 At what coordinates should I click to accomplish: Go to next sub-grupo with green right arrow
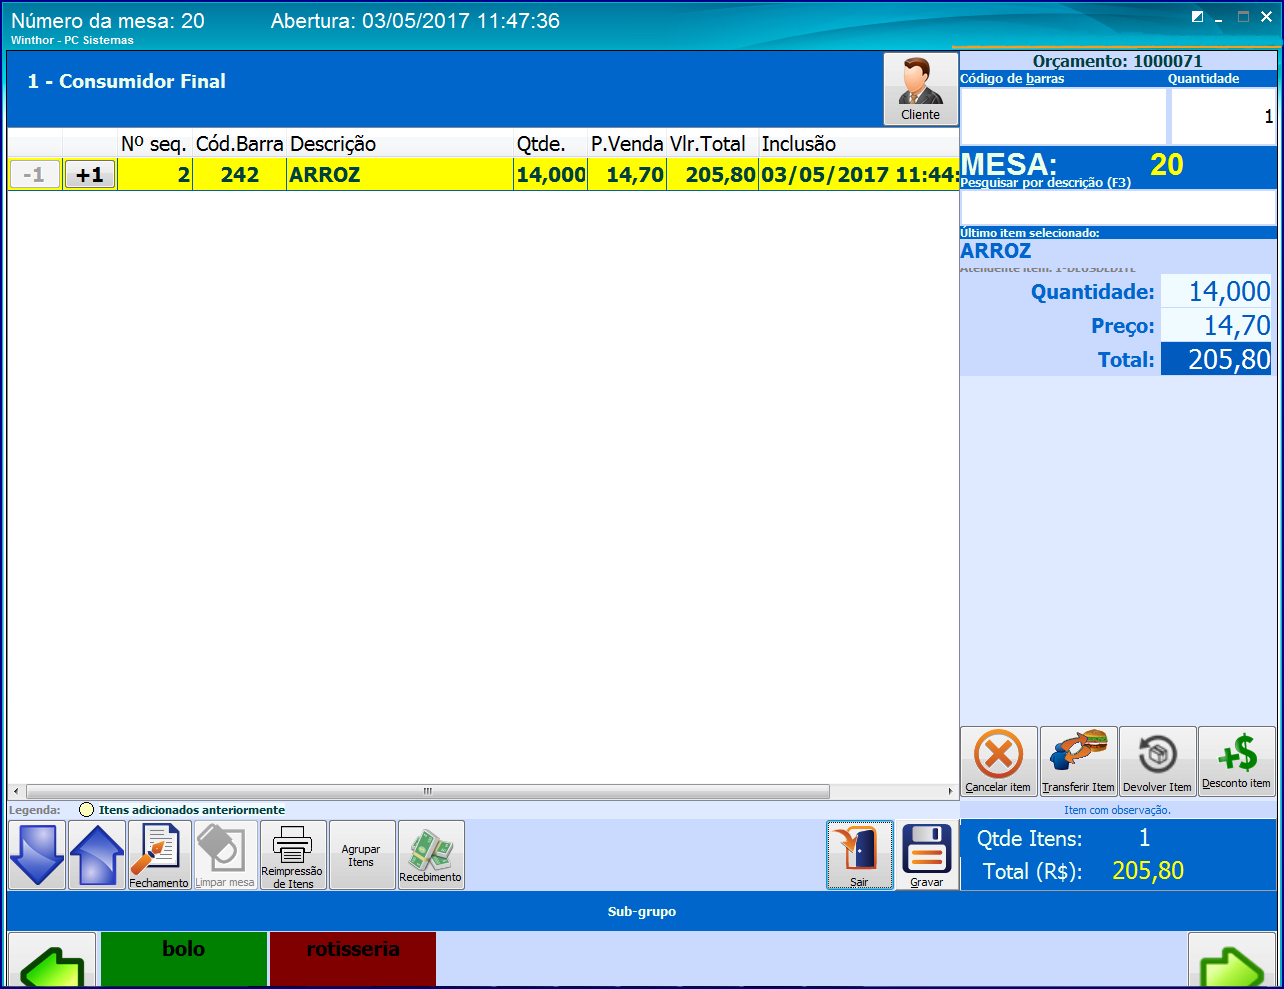pyautogui.click(x=1232, y=960)
